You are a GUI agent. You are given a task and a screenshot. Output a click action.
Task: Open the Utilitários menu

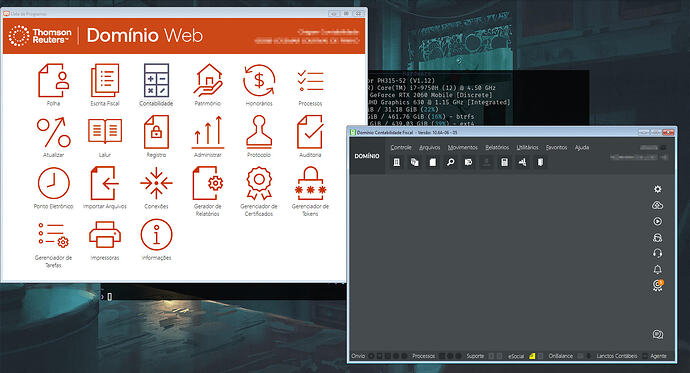pyautogui.click(x=527, y=147)
